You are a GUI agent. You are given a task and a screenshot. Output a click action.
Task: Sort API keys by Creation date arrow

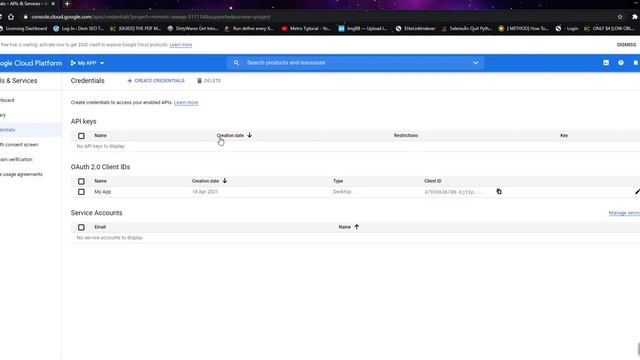point(249,135)
